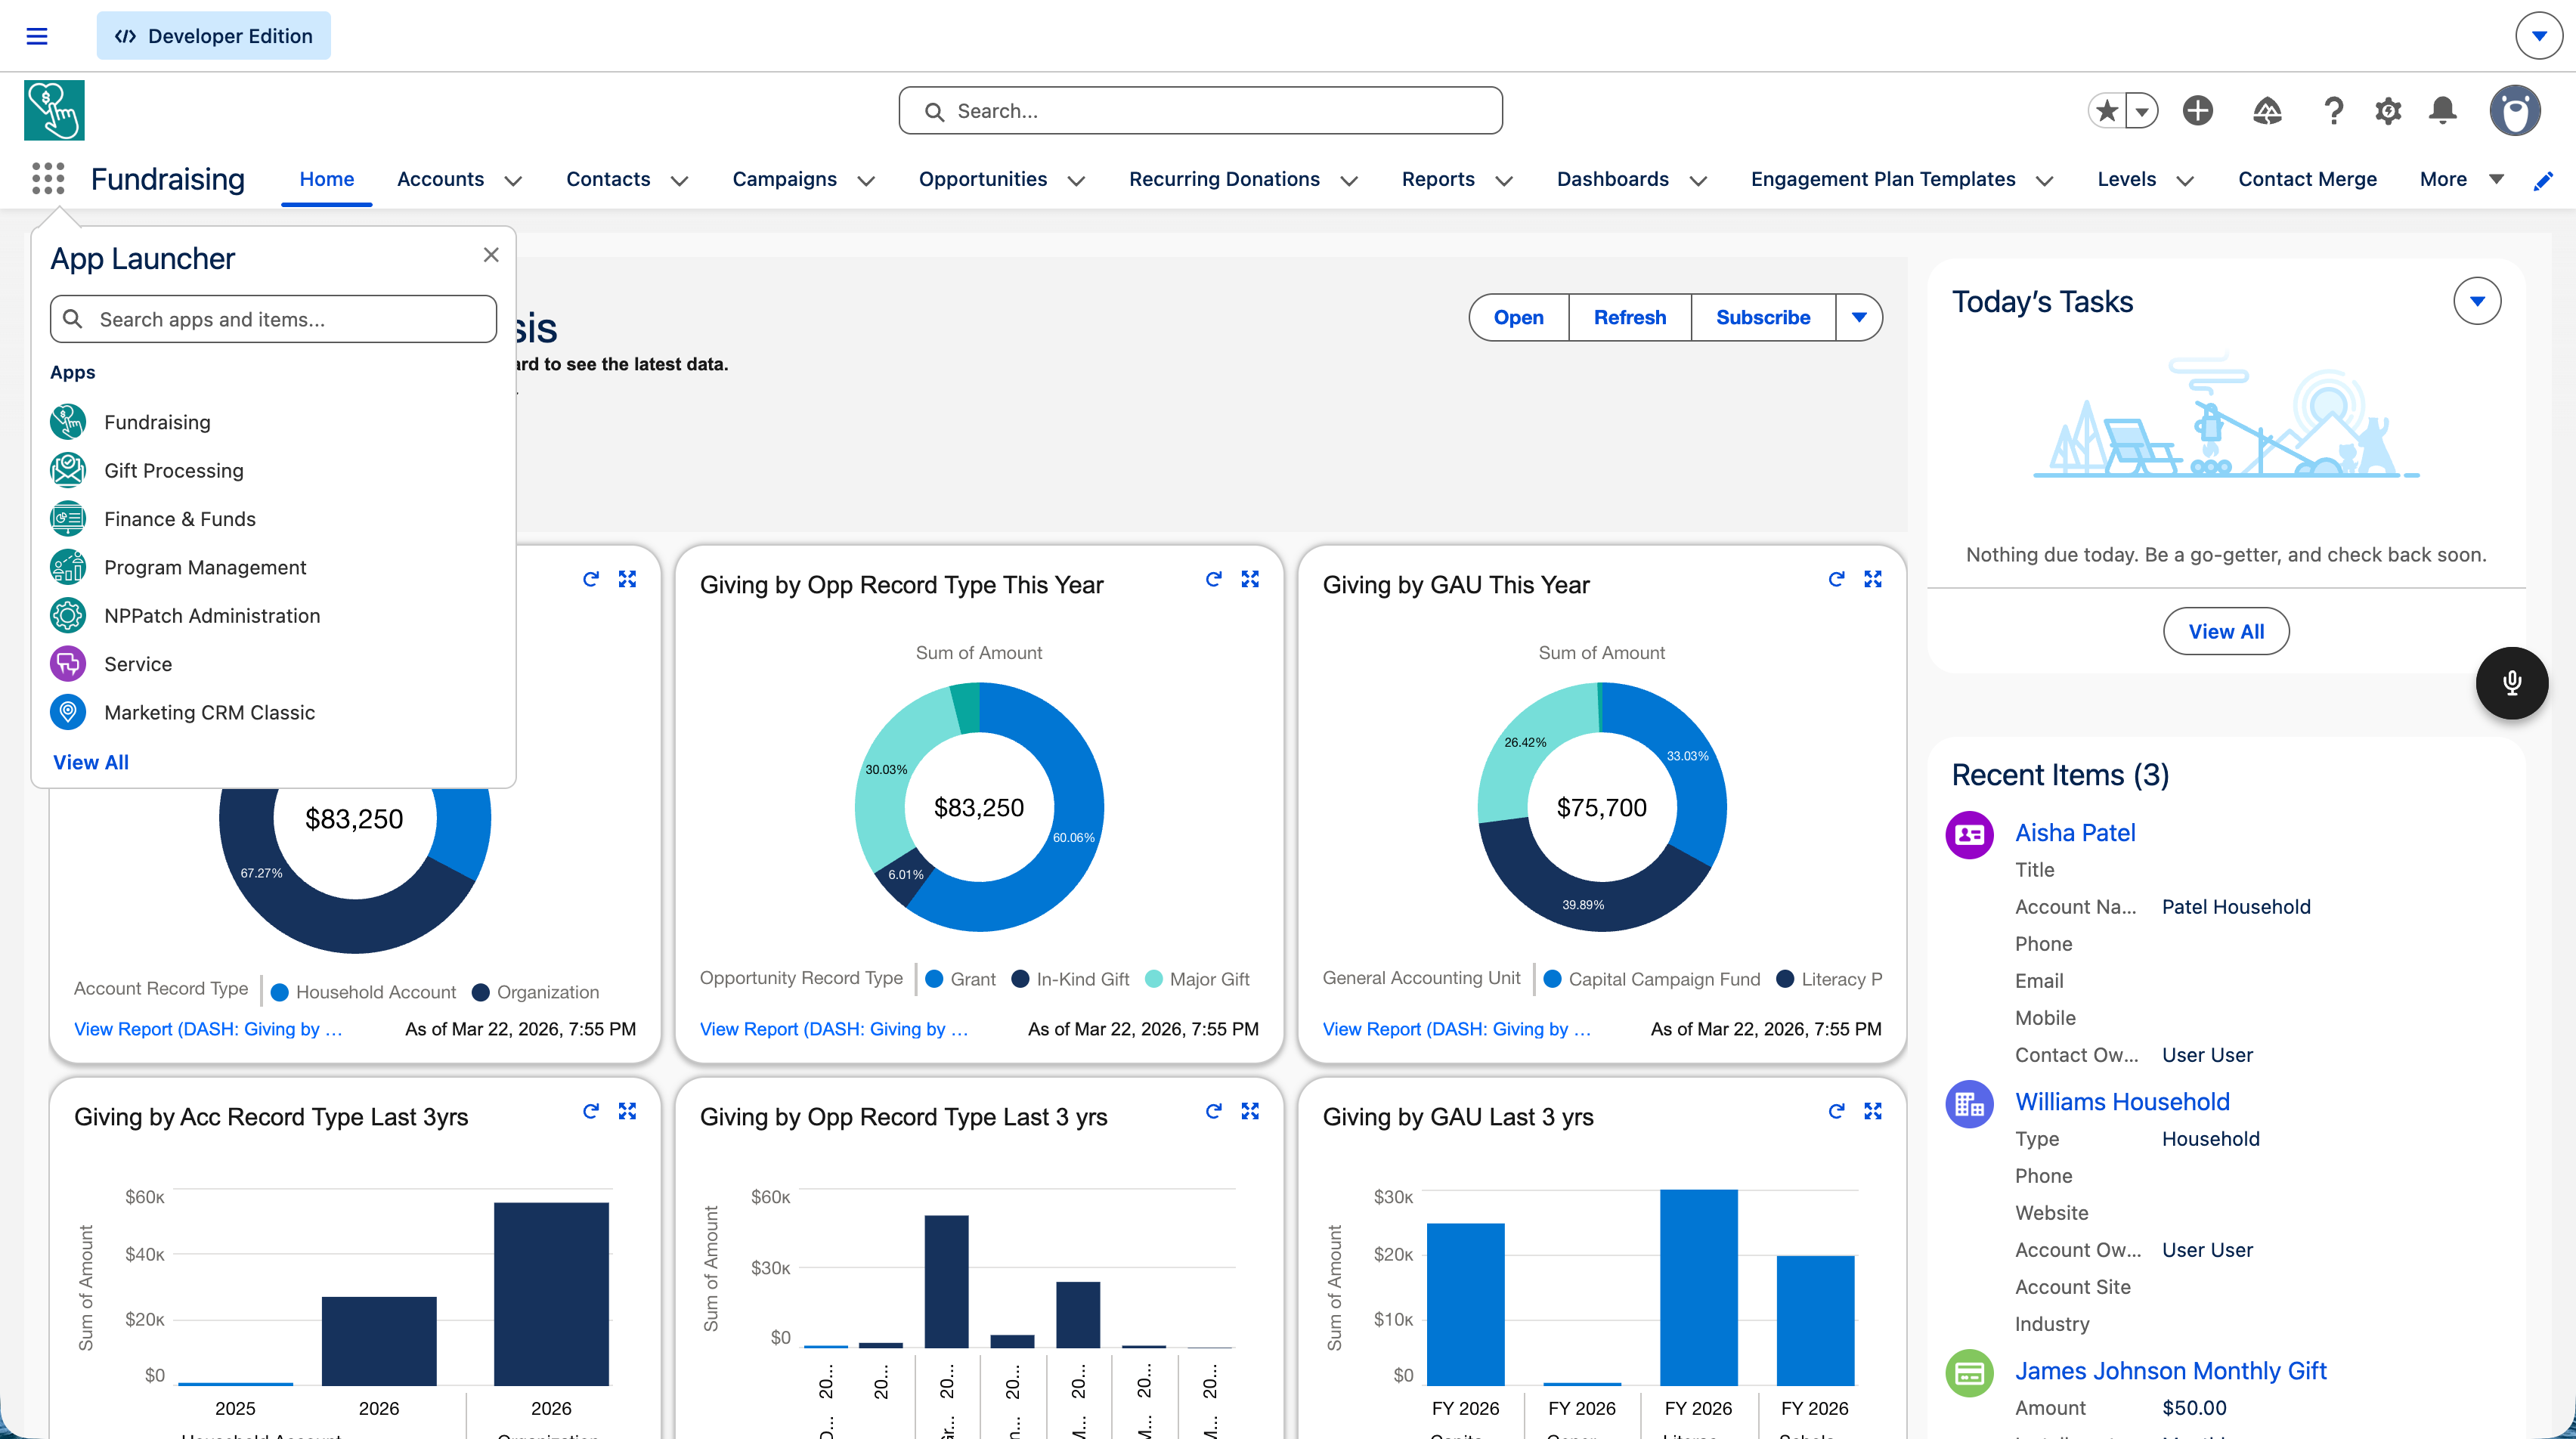Click the global create plus icon
The width and height of the screenshot is (2576, 1439).
[2197, 110]
